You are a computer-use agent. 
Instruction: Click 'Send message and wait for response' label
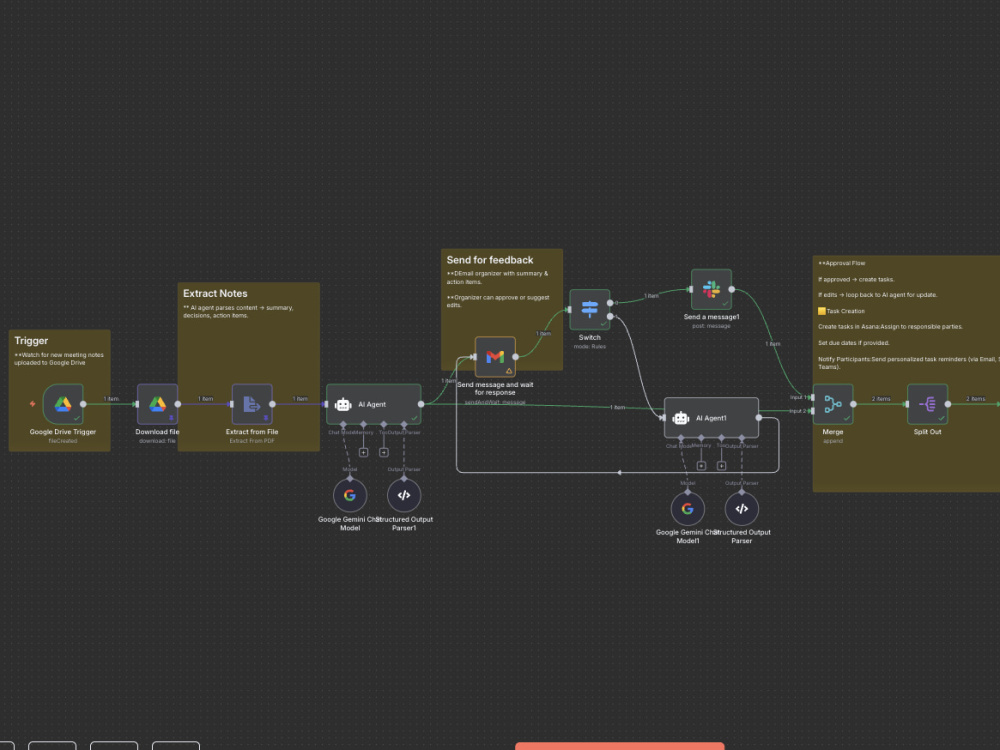[x=495, y=388]
